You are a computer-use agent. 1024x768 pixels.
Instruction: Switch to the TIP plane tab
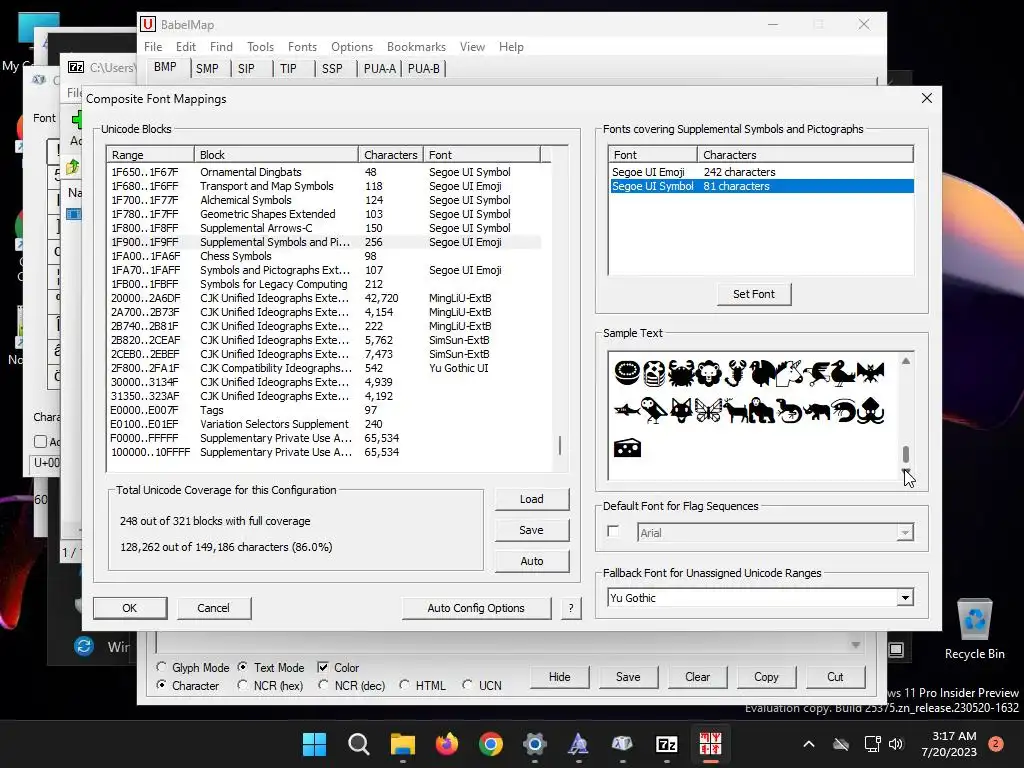pos(288,69)
